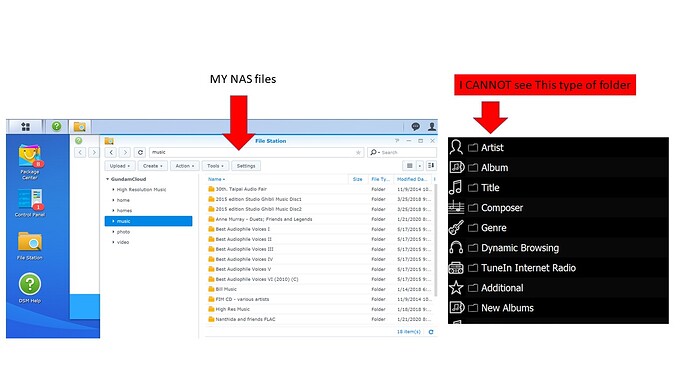Select the music shared folder
The height and width of the screenshot is (388, 690).
[148, 221]
